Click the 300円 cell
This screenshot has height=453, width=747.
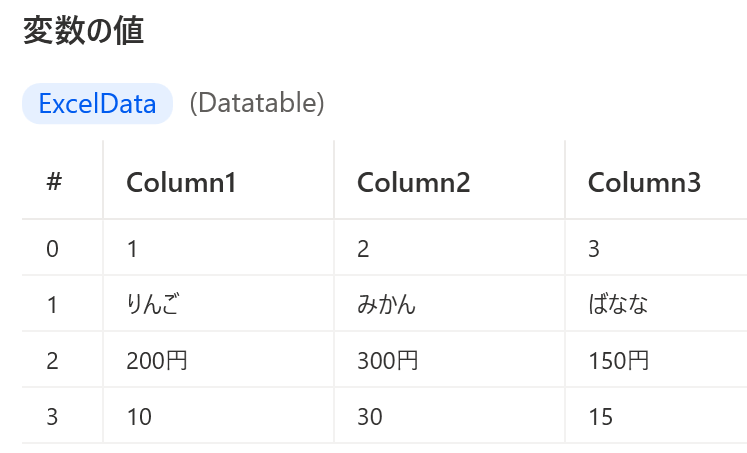(449, 360)
